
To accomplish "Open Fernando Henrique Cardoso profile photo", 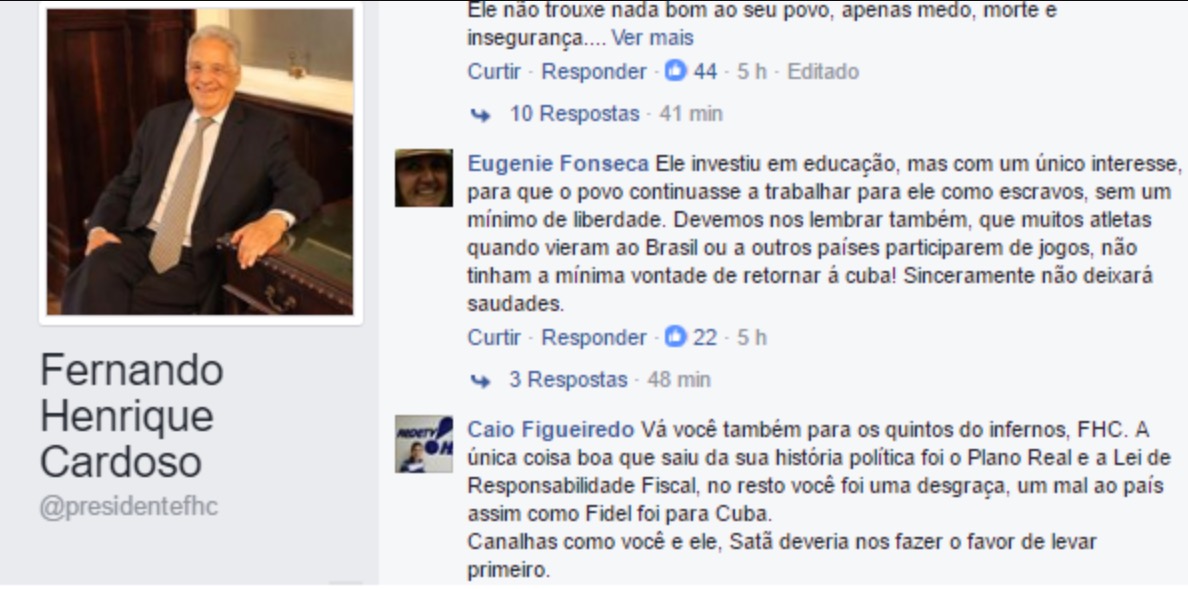I will click(x=200, y=161).
